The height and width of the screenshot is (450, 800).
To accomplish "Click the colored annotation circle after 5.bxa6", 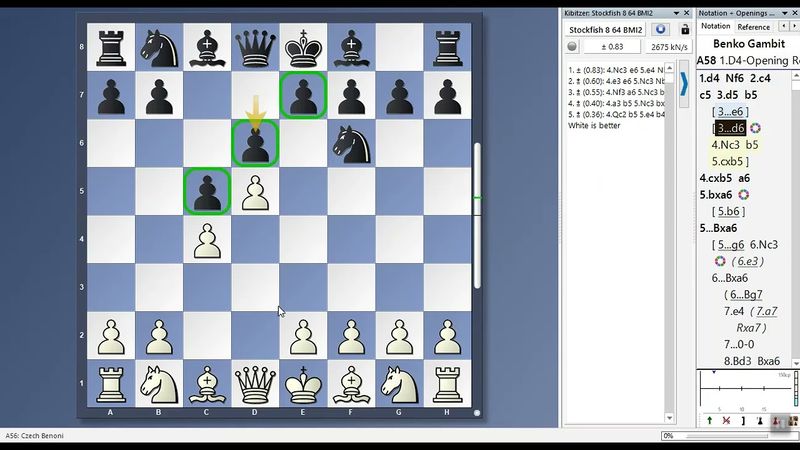I will (x=743, y=195).
